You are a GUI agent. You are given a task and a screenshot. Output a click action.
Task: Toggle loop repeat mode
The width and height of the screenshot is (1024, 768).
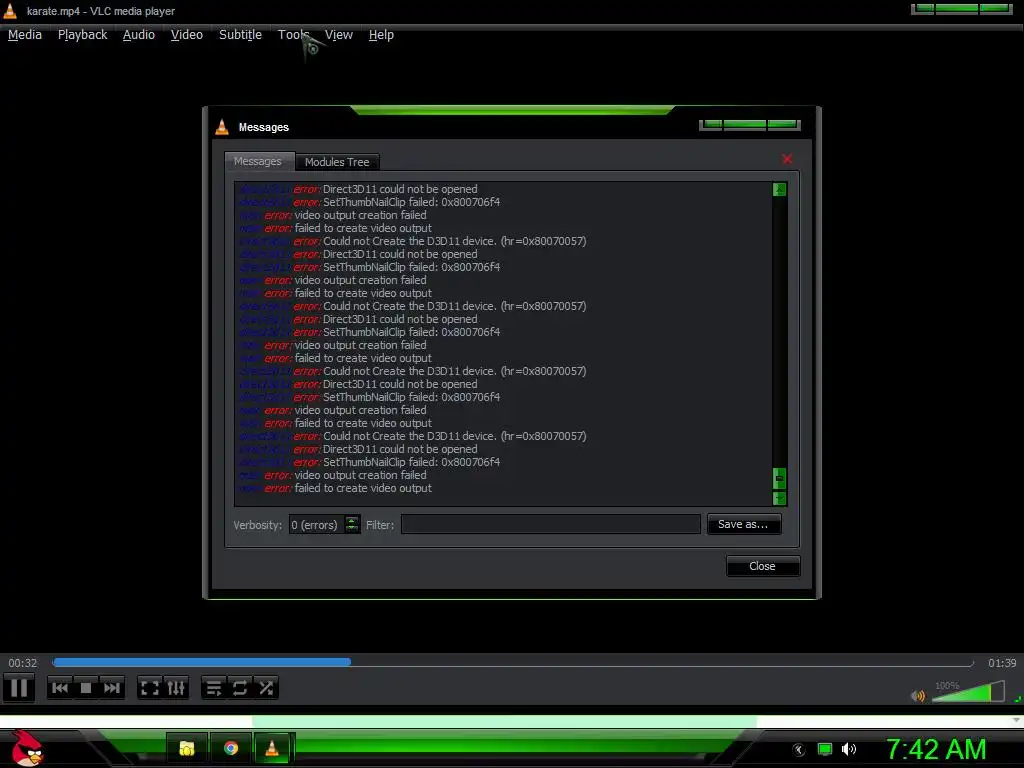point(240,688)
